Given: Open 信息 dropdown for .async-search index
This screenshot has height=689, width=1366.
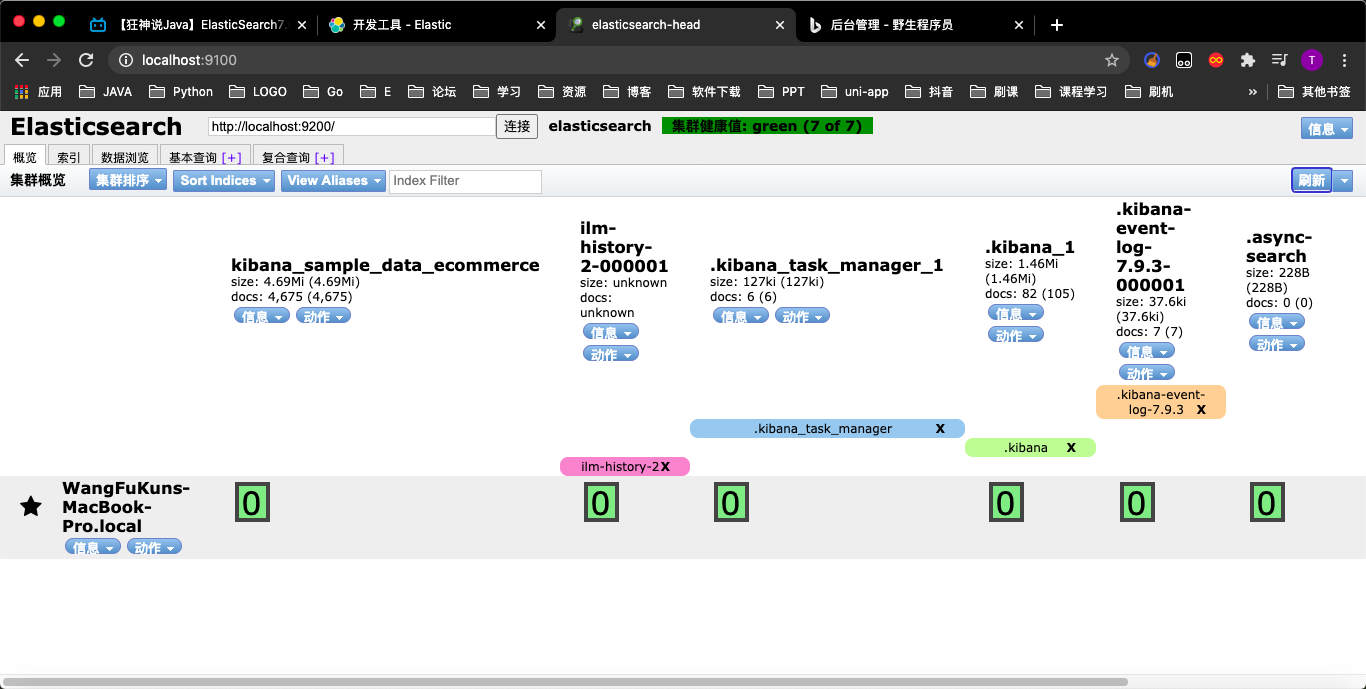Looking at the screenshot, I should (1277, 322).
